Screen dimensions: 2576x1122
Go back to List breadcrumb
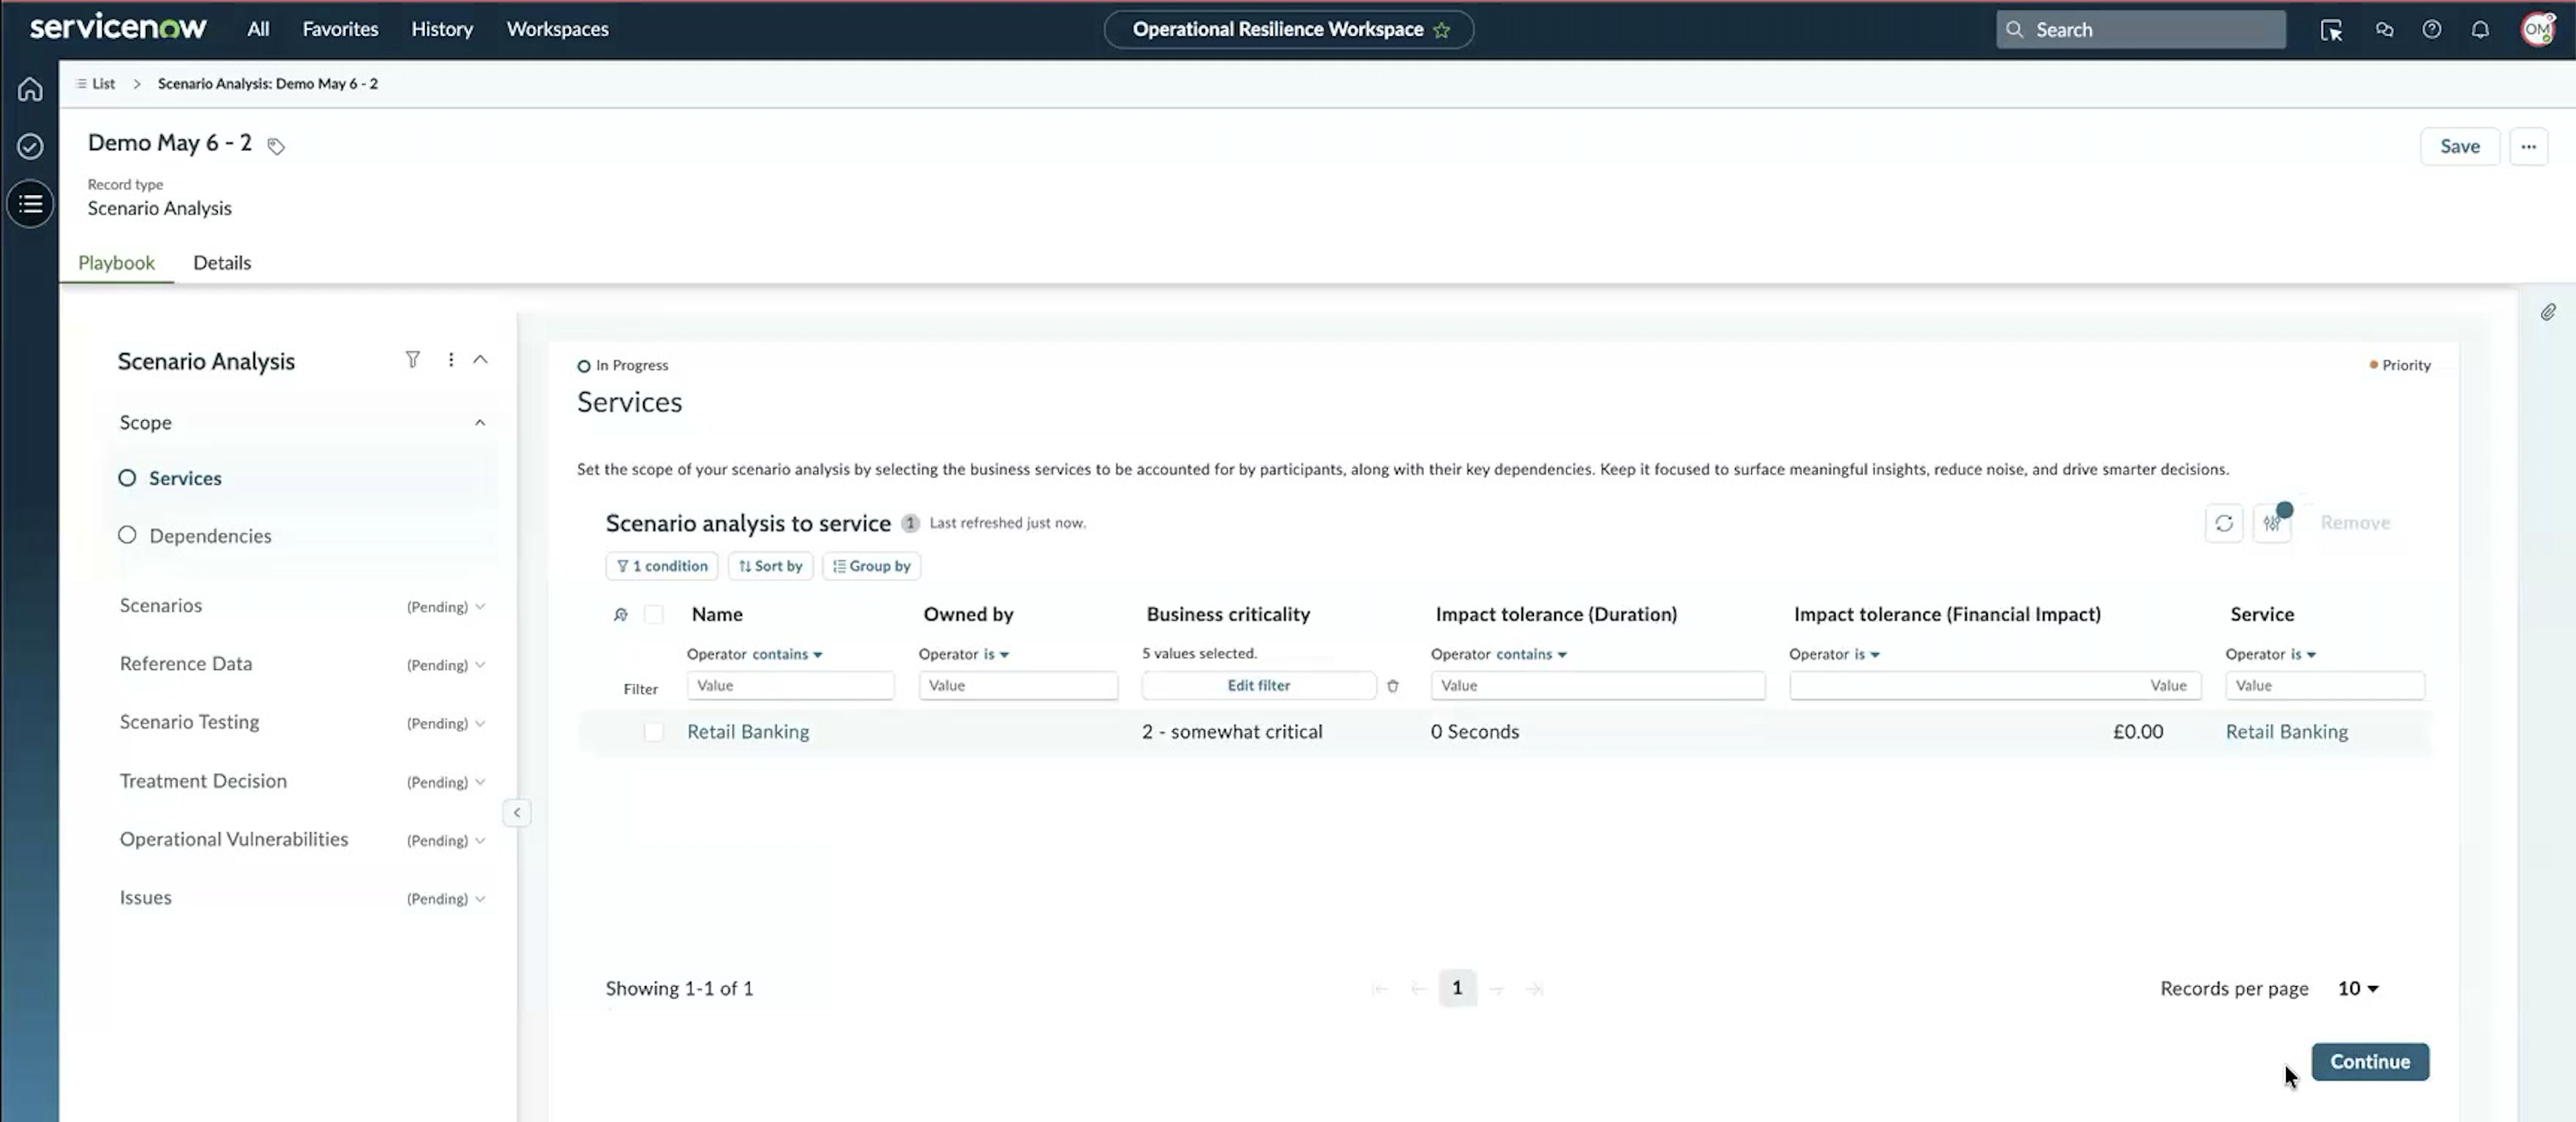pos(97,84)
